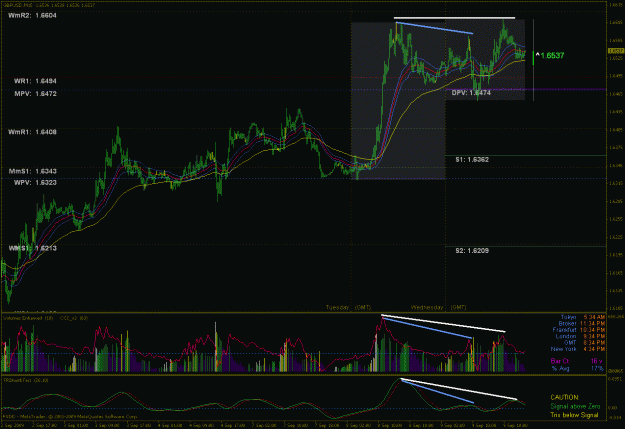Image resolution: width=625 pixels, height=429 pixels.
Task: Click the DPV: 1.6474 daily pivot label
Action: (471, 93)
